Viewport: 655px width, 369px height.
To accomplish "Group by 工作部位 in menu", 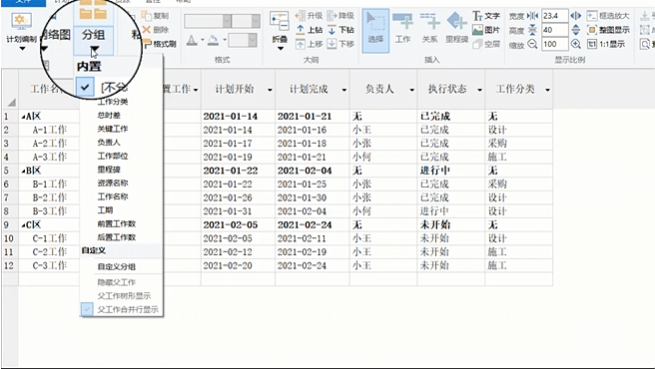I will 113,156.
